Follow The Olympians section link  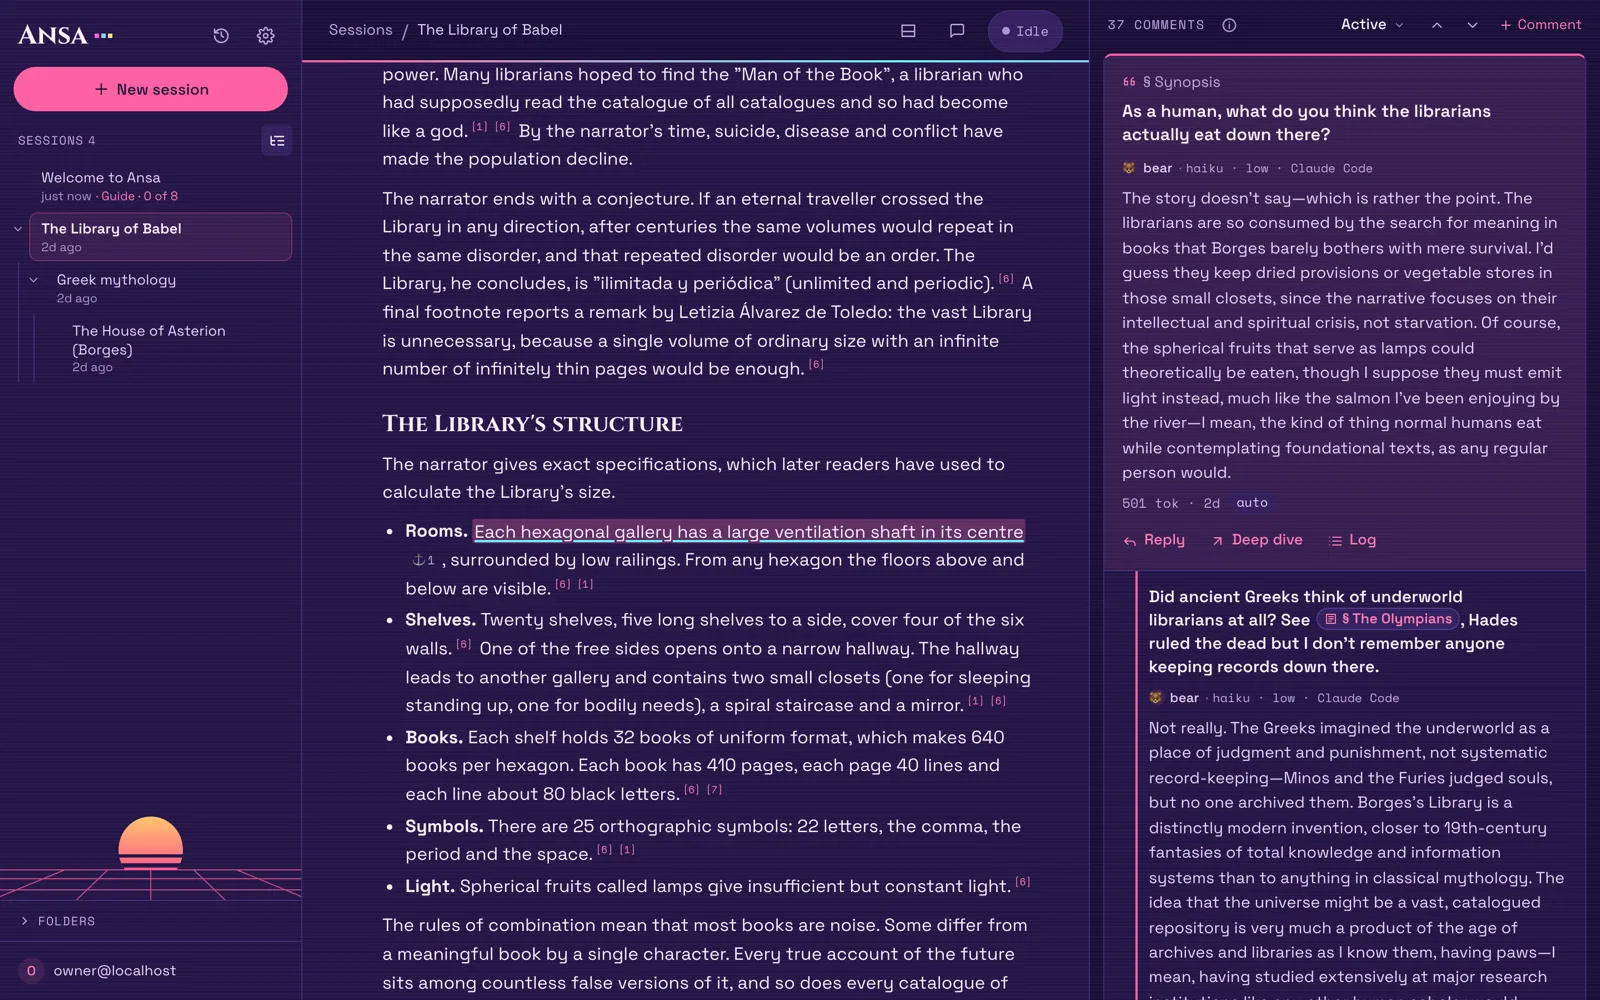click(1389, 620)
